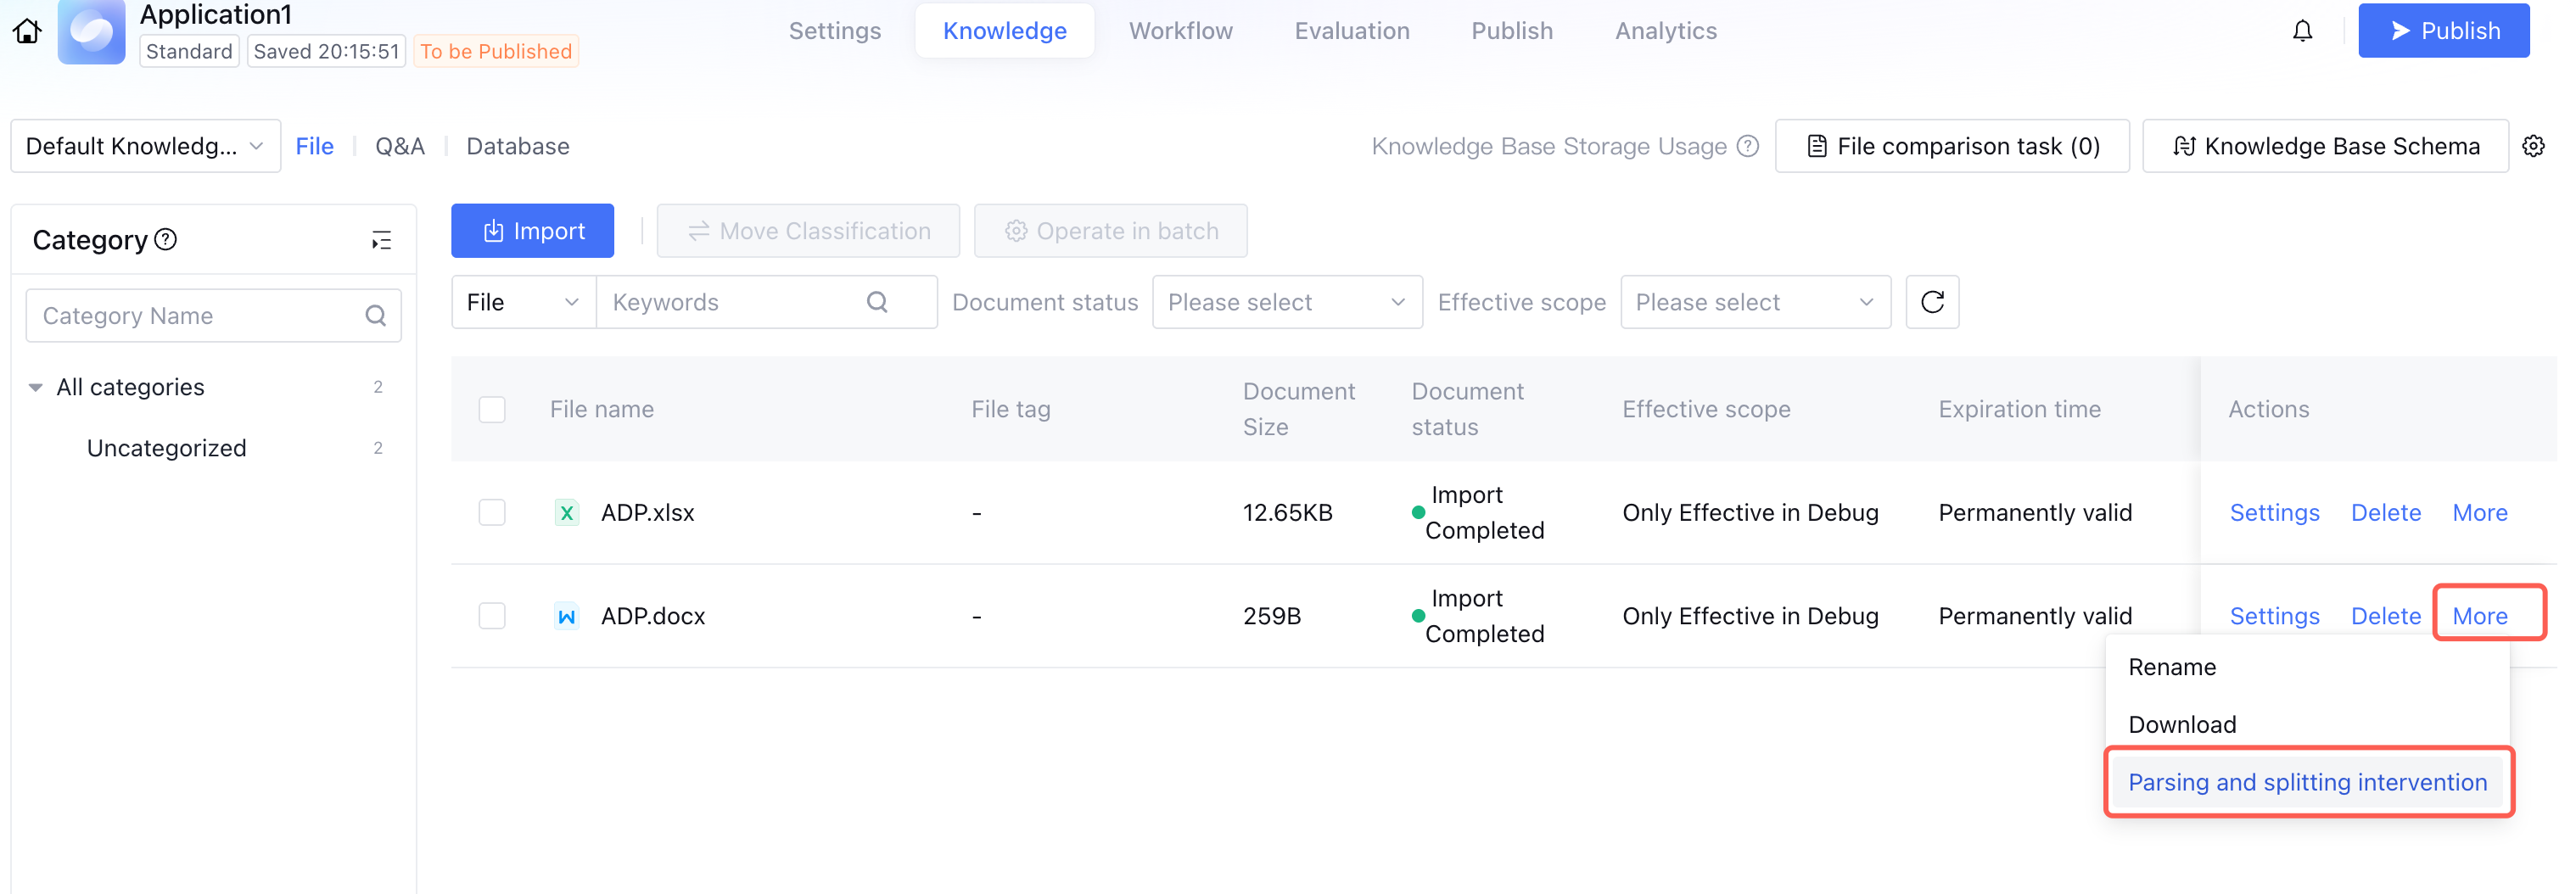The image size is (2576, 894).
Task: Open the Effective scope dropdown
Action: pyautogui.click(x=1754, y=302)
